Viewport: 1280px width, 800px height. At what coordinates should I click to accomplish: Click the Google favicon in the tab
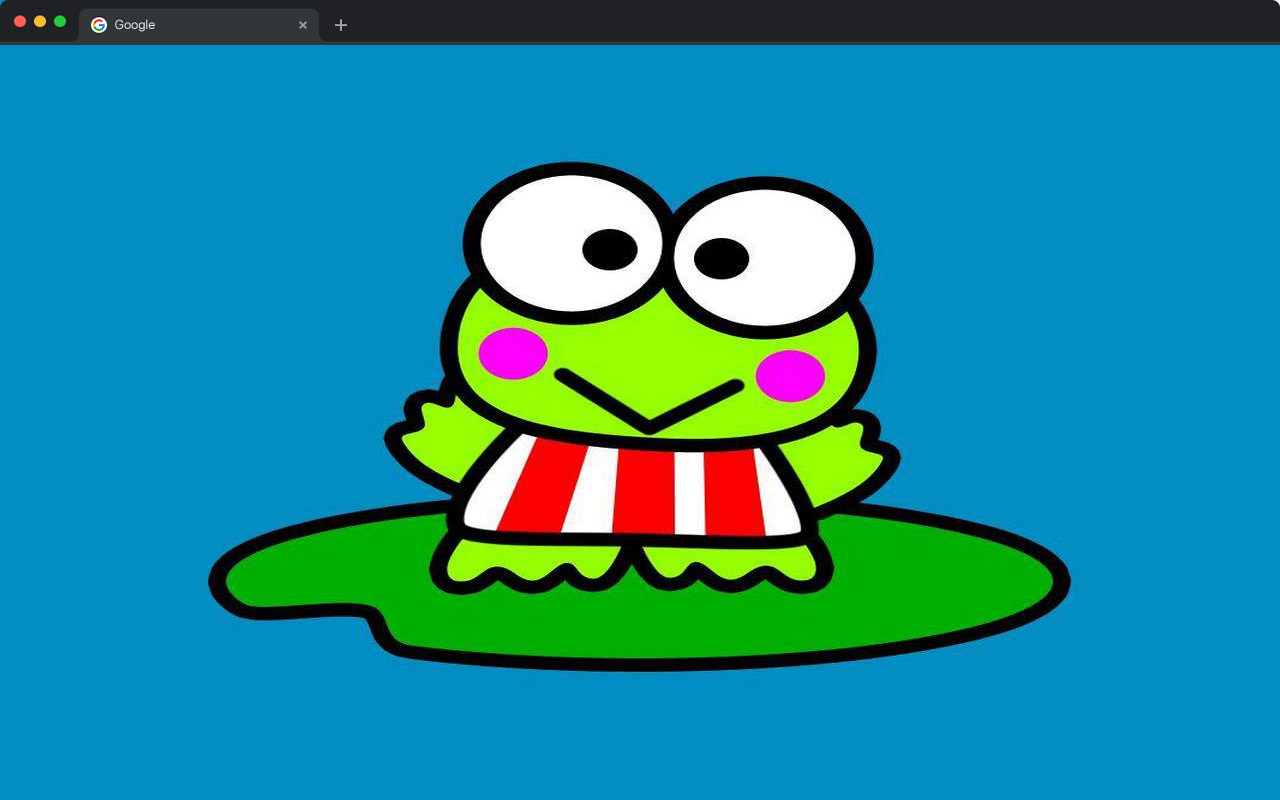[x=99, y=25]
